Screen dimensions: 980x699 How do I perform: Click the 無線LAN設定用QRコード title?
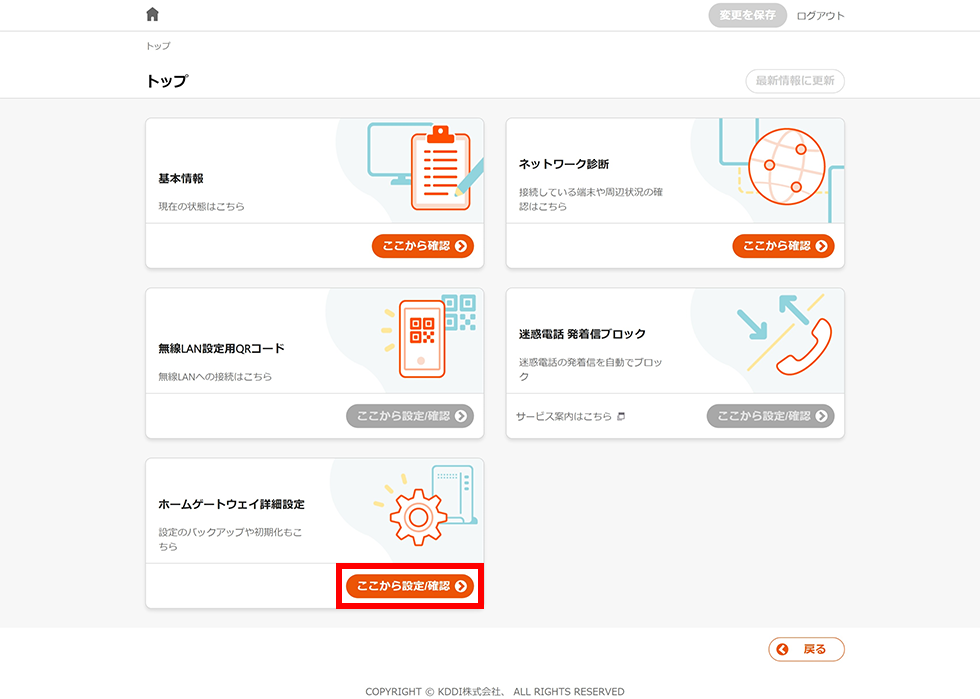click(x=221, y=348)
